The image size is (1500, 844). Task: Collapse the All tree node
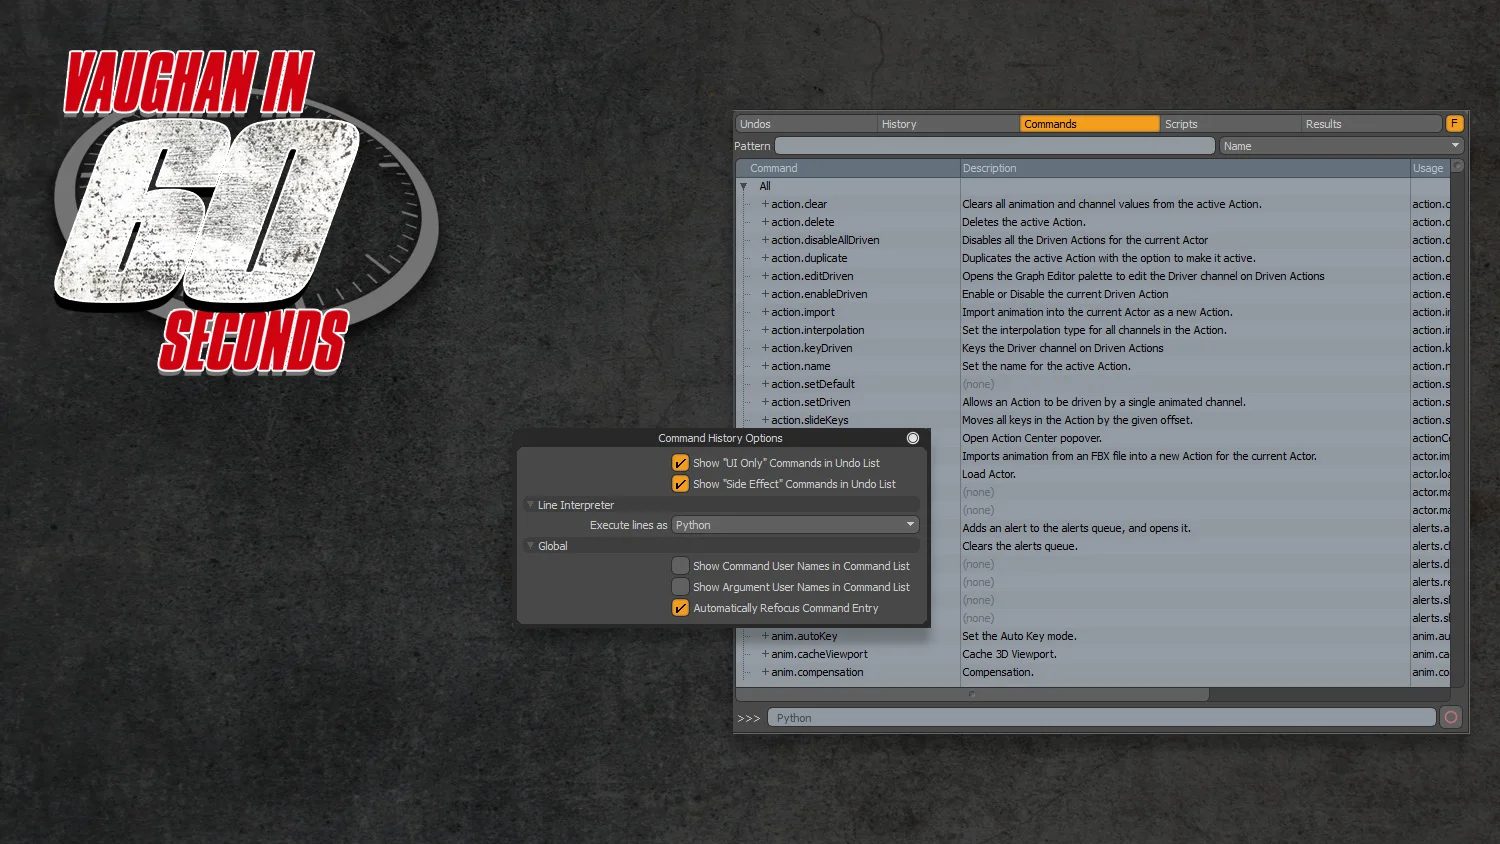(x=744, y=186)
